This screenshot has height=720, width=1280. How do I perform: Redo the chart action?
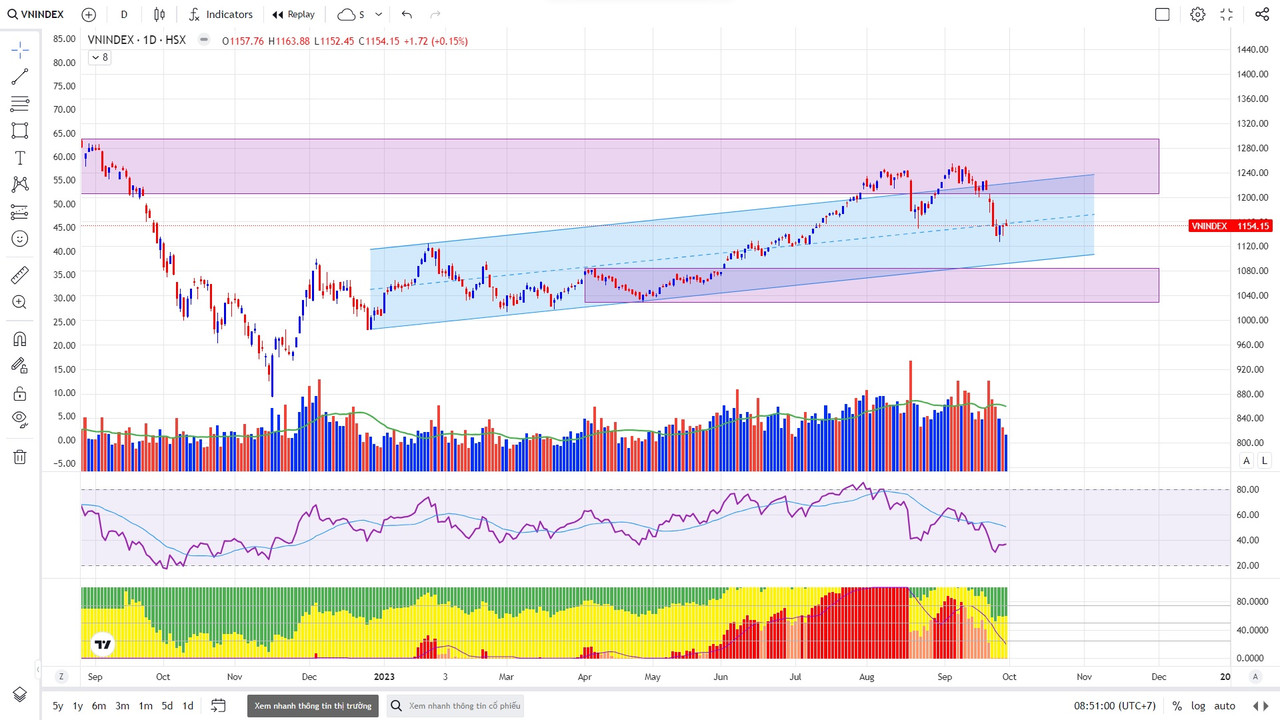pyautogui.click(x=434, y=14)
